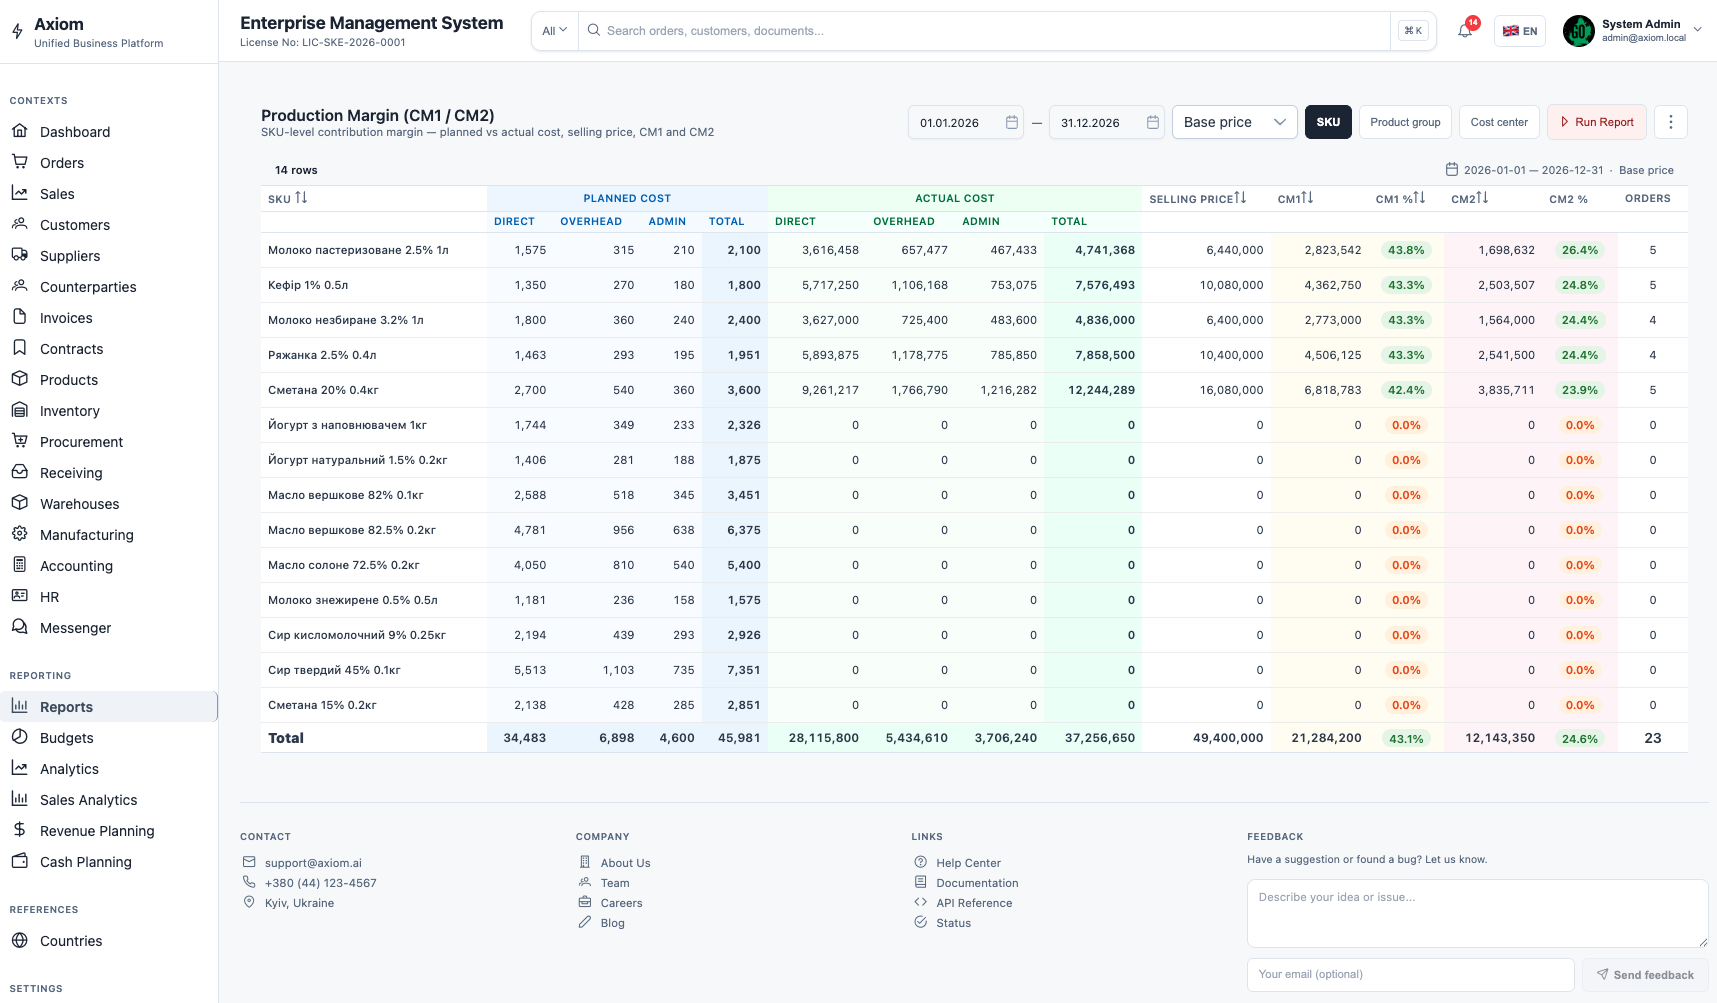Click the end date calendar icon
Viewport: 1717px width, 1003px height.
pos(1152,122)
